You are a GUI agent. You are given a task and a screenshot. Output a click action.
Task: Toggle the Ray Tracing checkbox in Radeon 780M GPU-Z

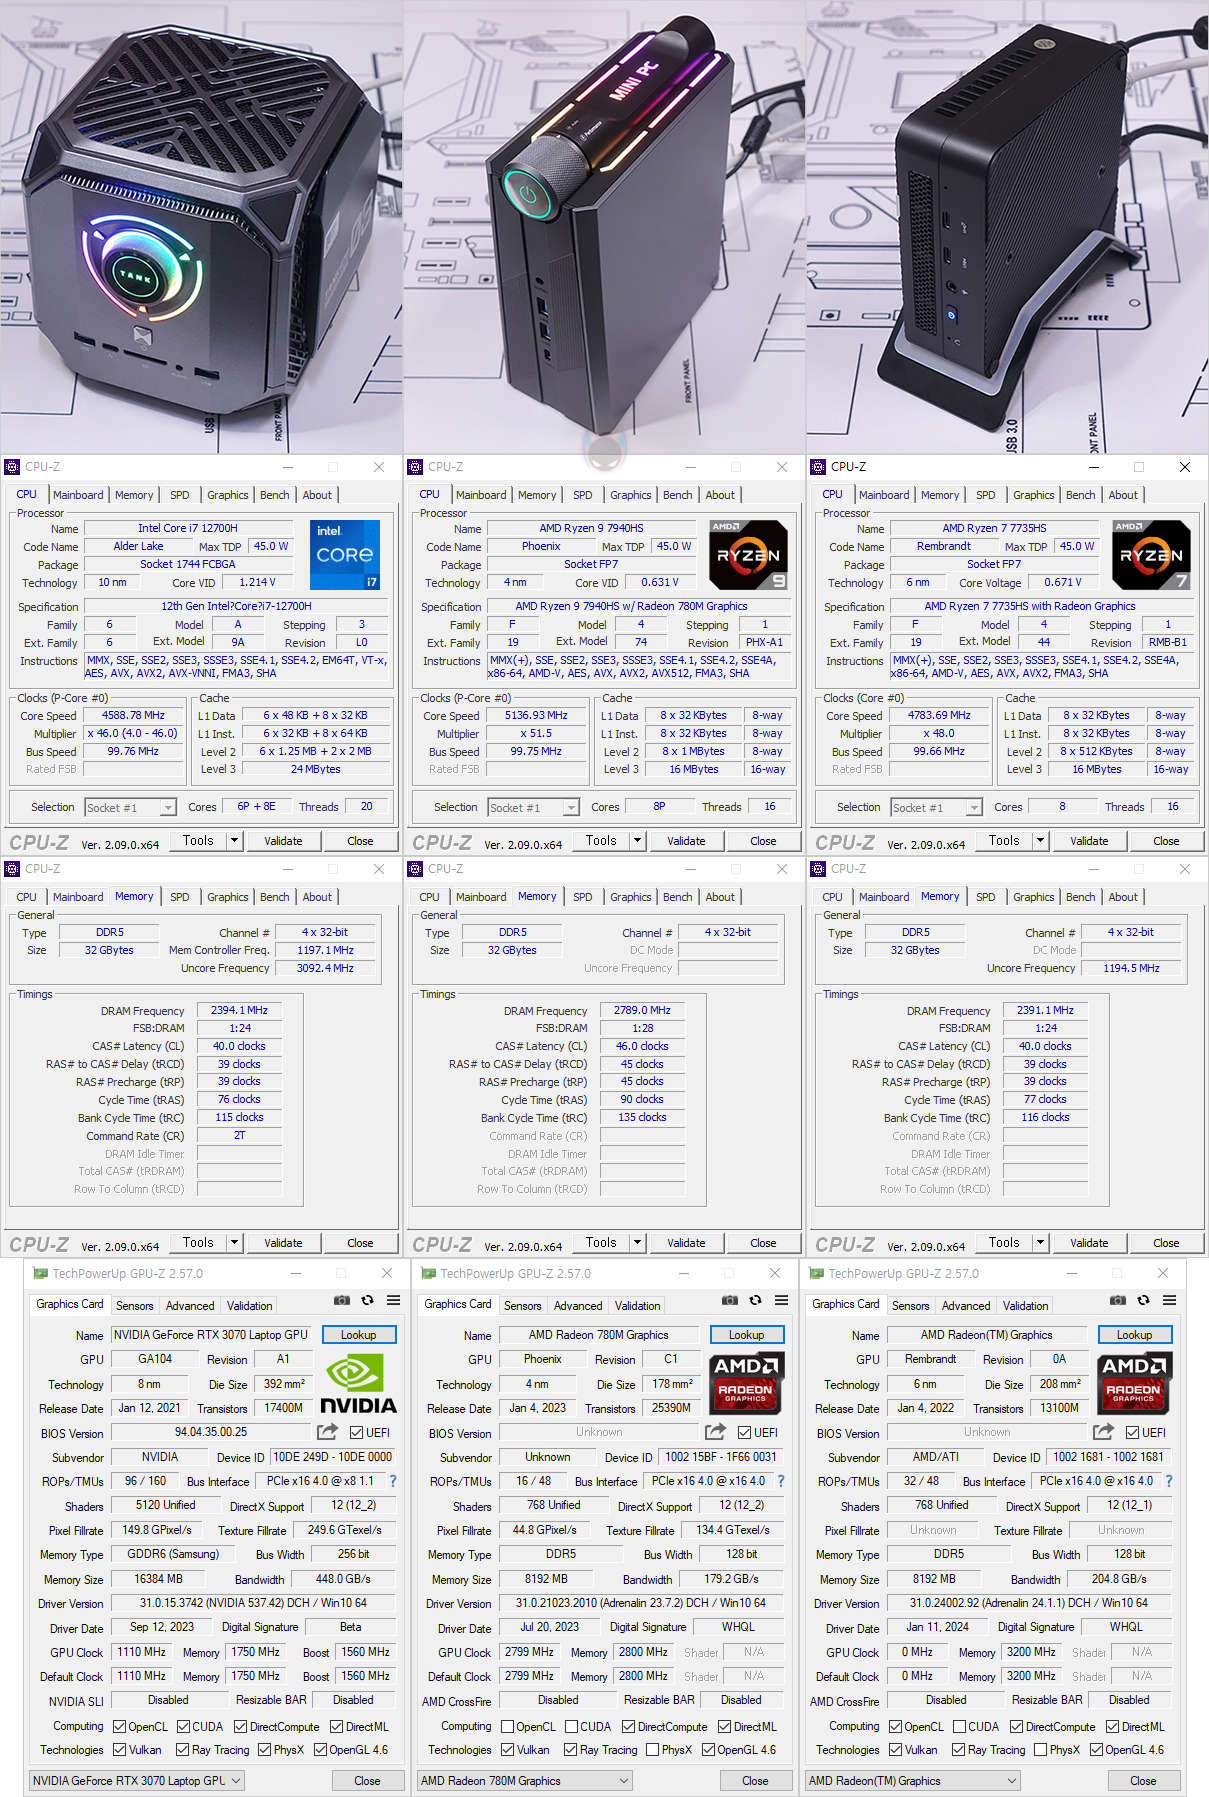[570, 1750]
